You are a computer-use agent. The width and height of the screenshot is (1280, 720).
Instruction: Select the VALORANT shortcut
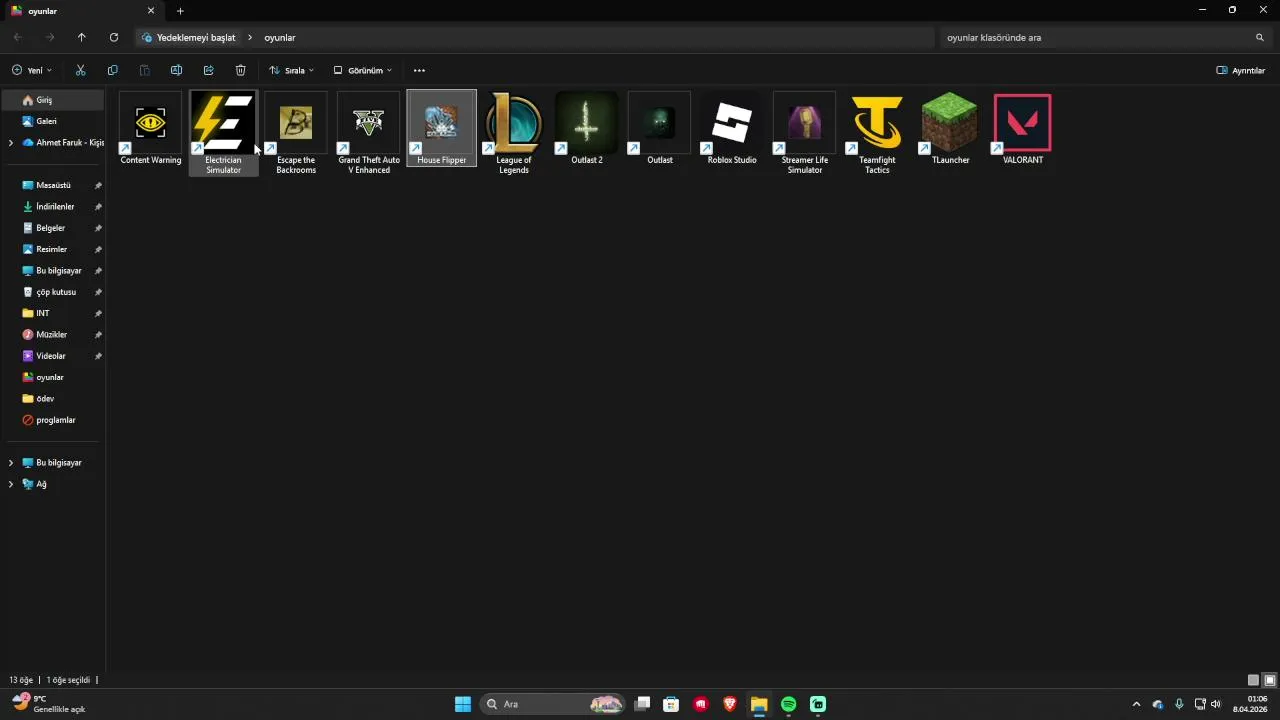pos(1023,130)
